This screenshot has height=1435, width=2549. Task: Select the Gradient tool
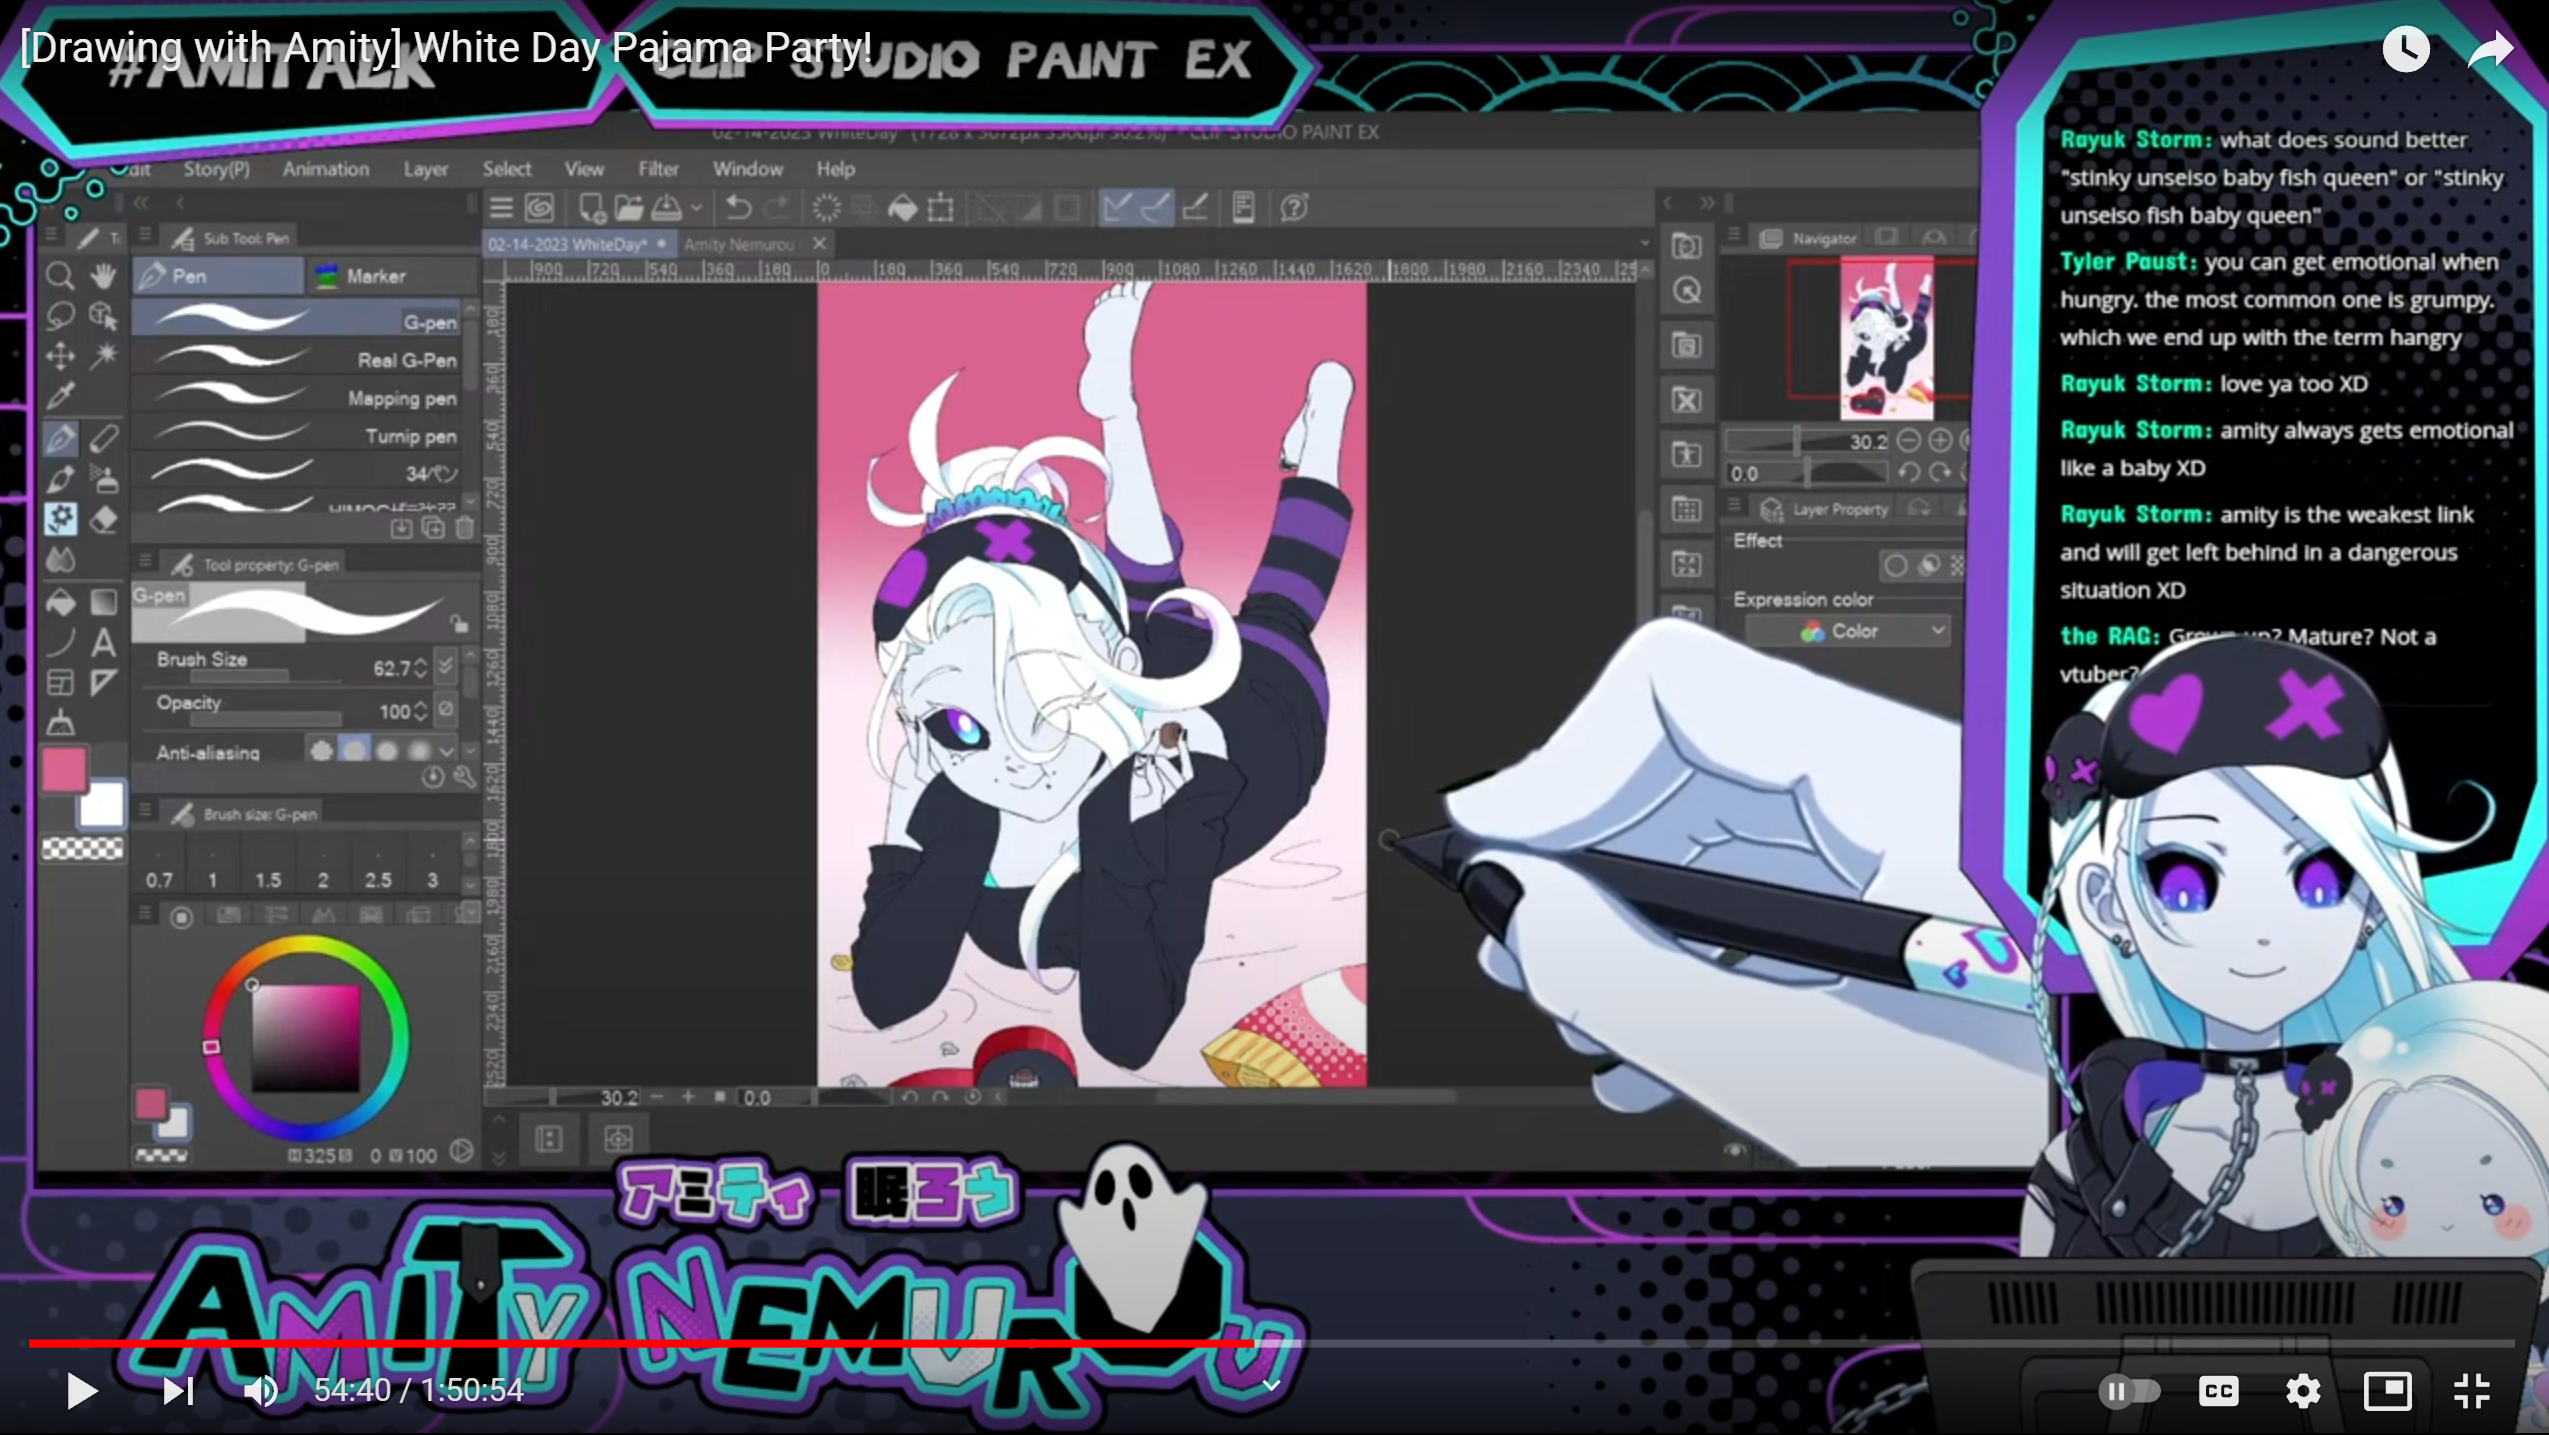(103, 602)
